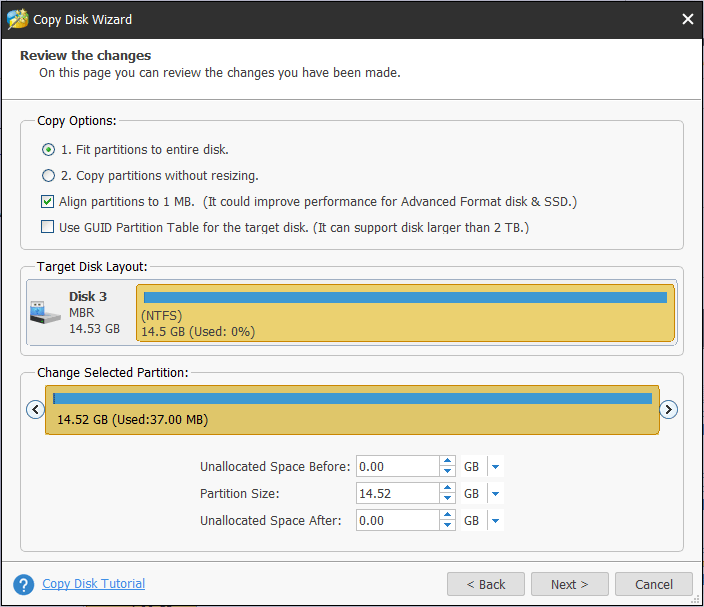
Task: Increase Unallocated Space After with up arrow
Action: tap(447, 515)
